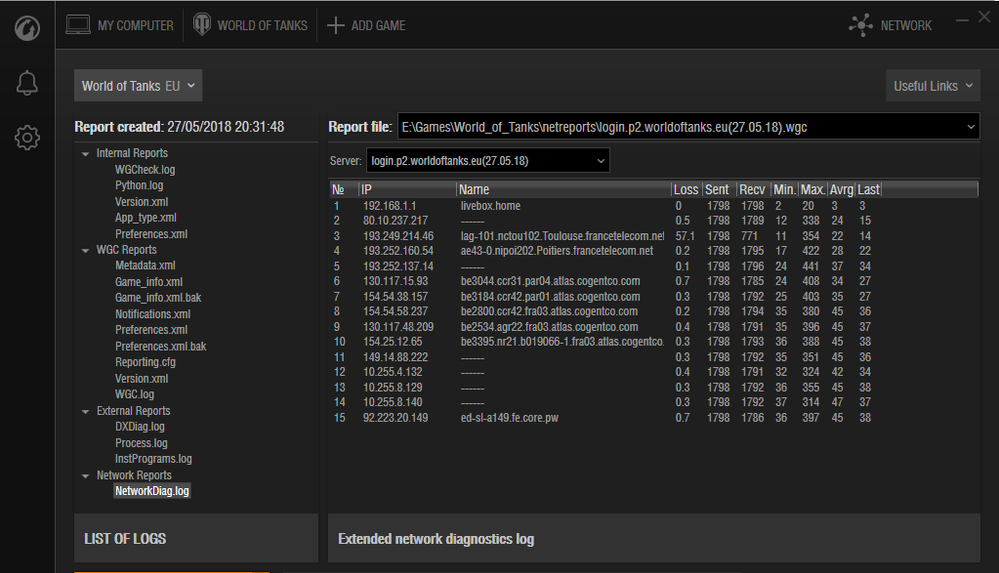Open the notifications bell icon
This screenshot has width=999, height=573.
(27, 85)
